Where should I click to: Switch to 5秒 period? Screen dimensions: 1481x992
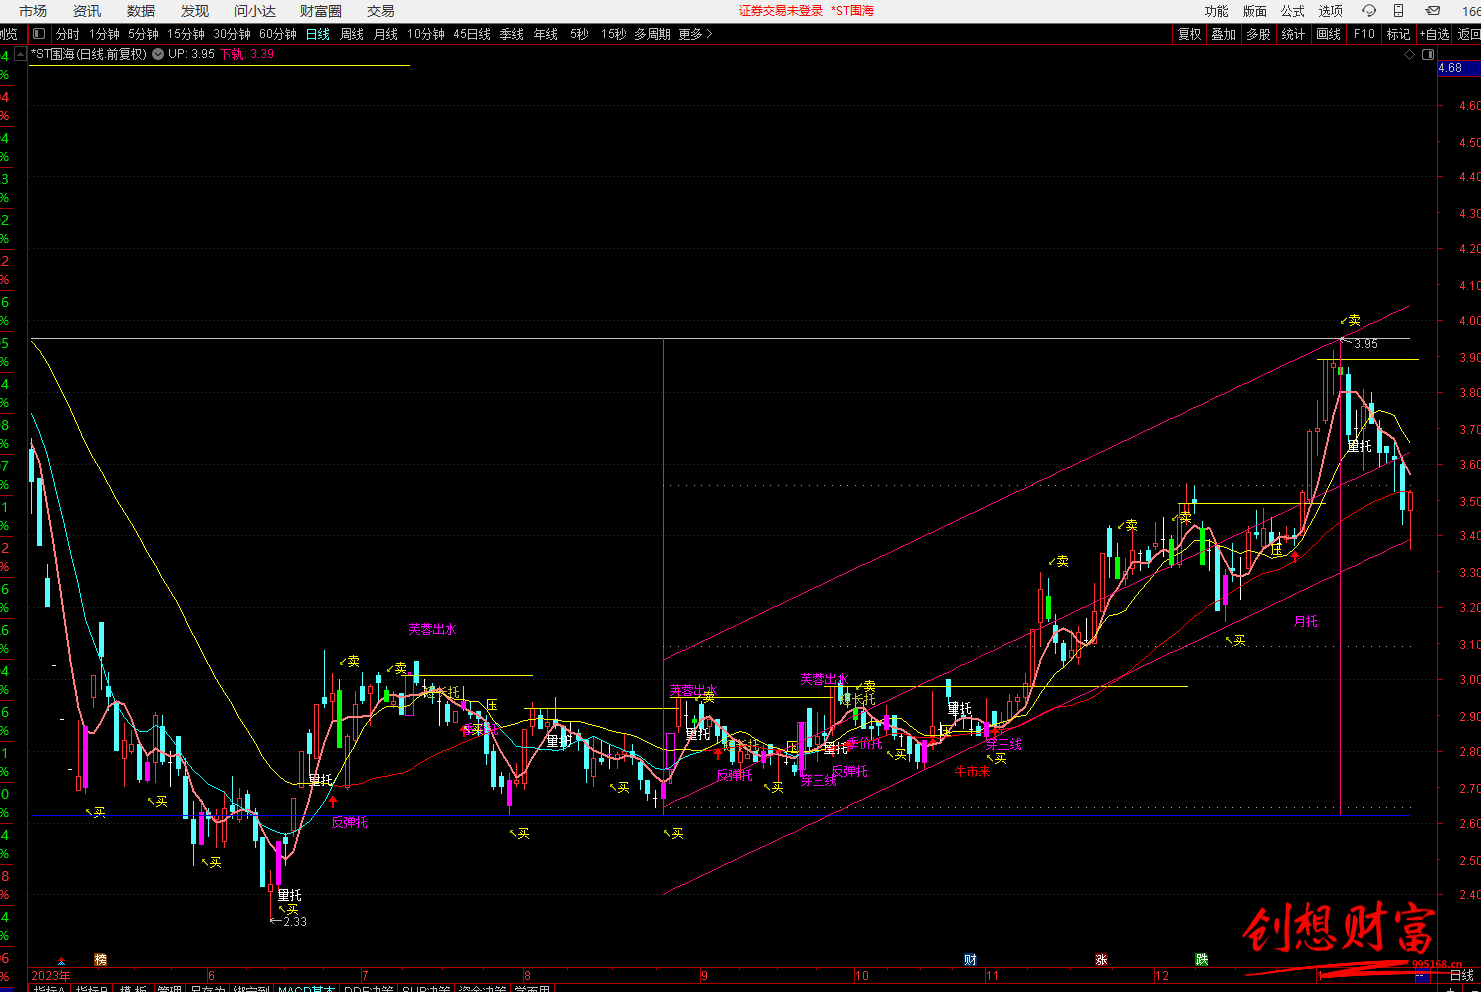tap(580, 34)
